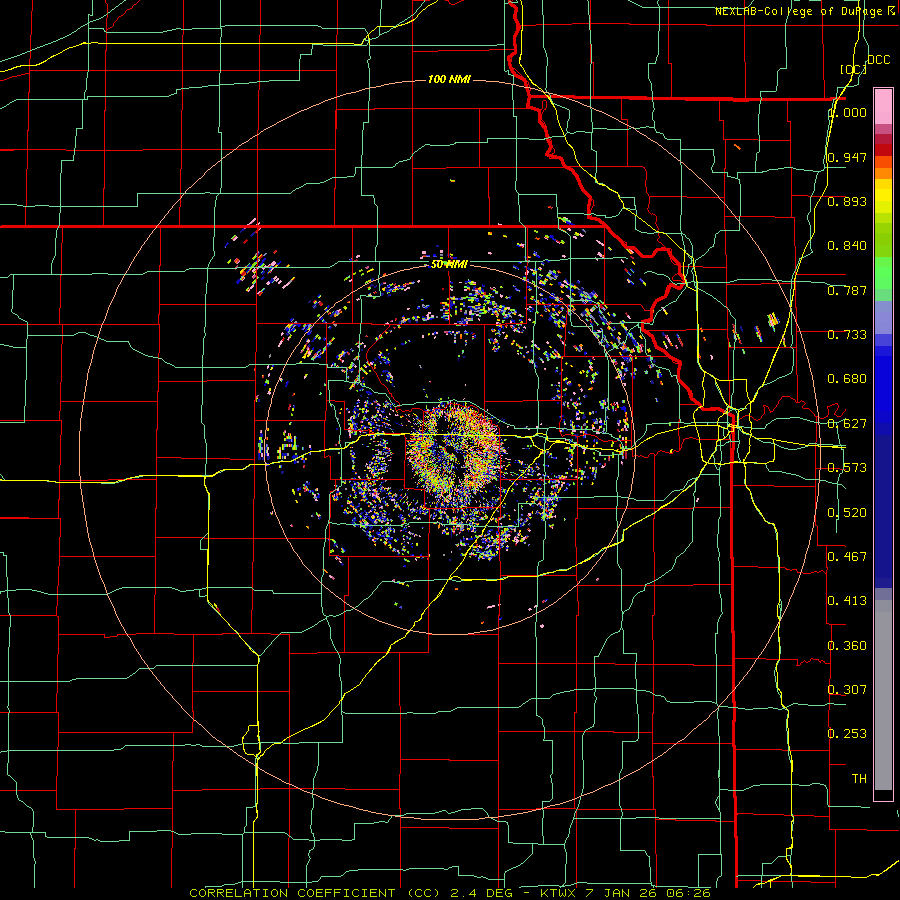Click the 0.627 legend value
The width and height of the screenshot is (900, 900).
coord(847,424)
